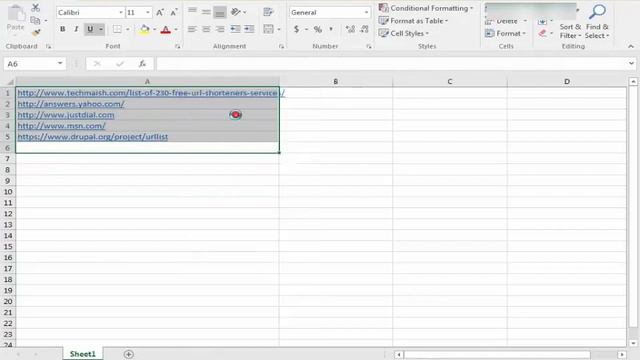This screenshot has height=360, width=640.
Task: Apply the yellow Fill Color
Action: [x=144, y=29]
